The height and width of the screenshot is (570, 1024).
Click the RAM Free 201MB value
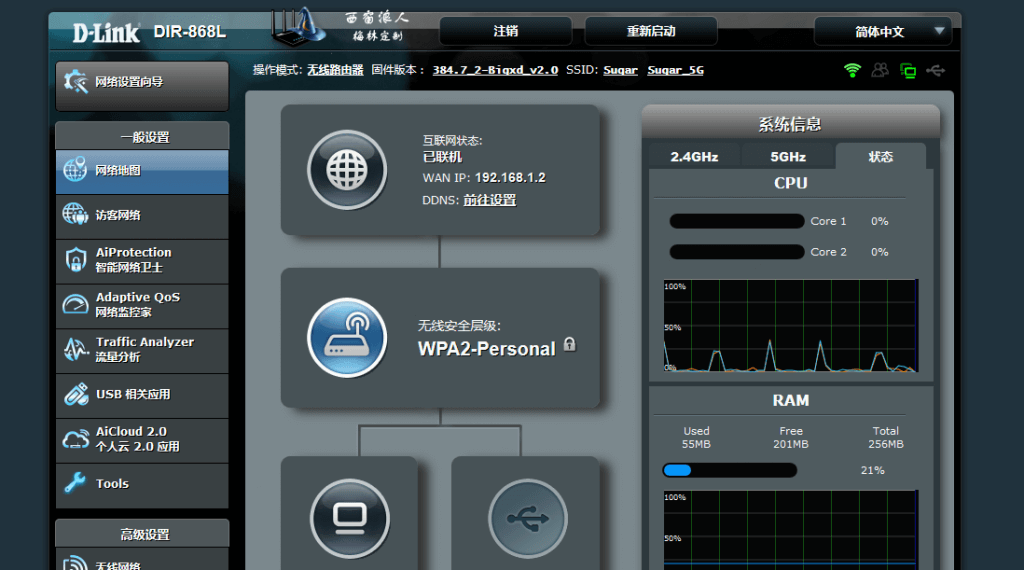pyautogui.click(x=791, y=444)
